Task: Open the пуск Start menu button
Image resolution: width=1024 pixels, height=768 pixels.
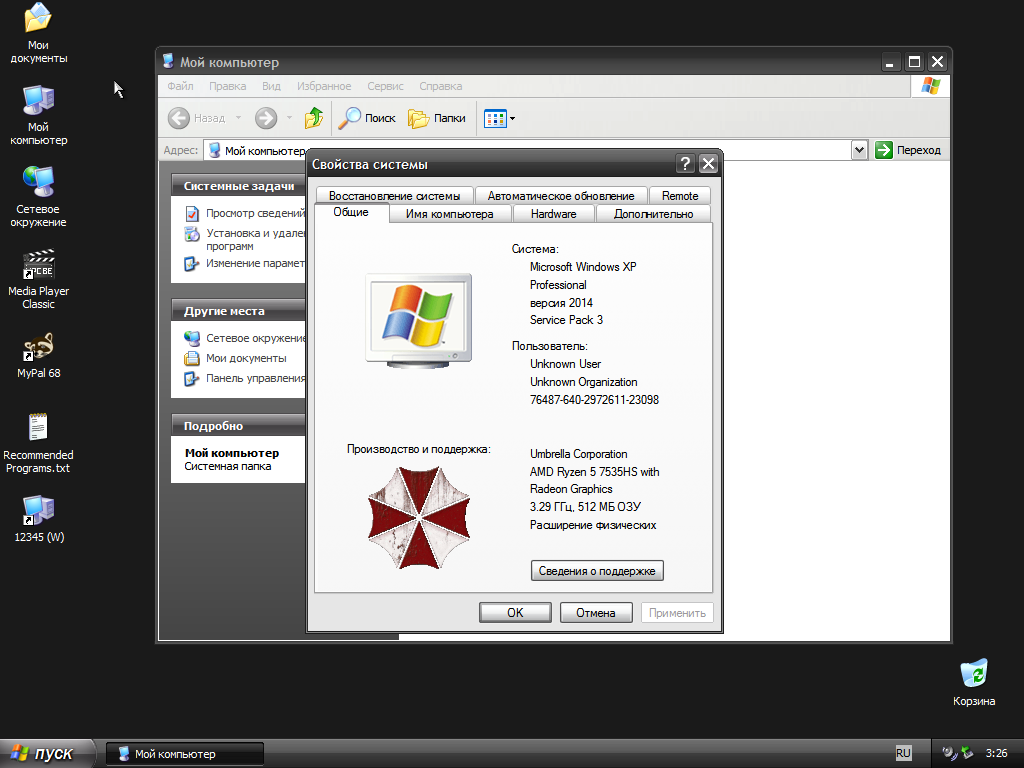Action: click(x=48, y=753)
